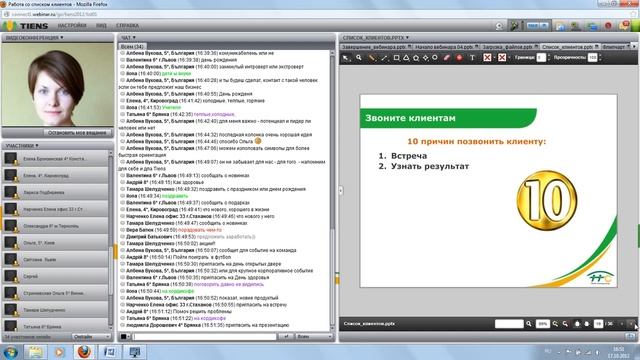
Task: Click the microphone settings icon in header
Action: click(x=514, y=26)
